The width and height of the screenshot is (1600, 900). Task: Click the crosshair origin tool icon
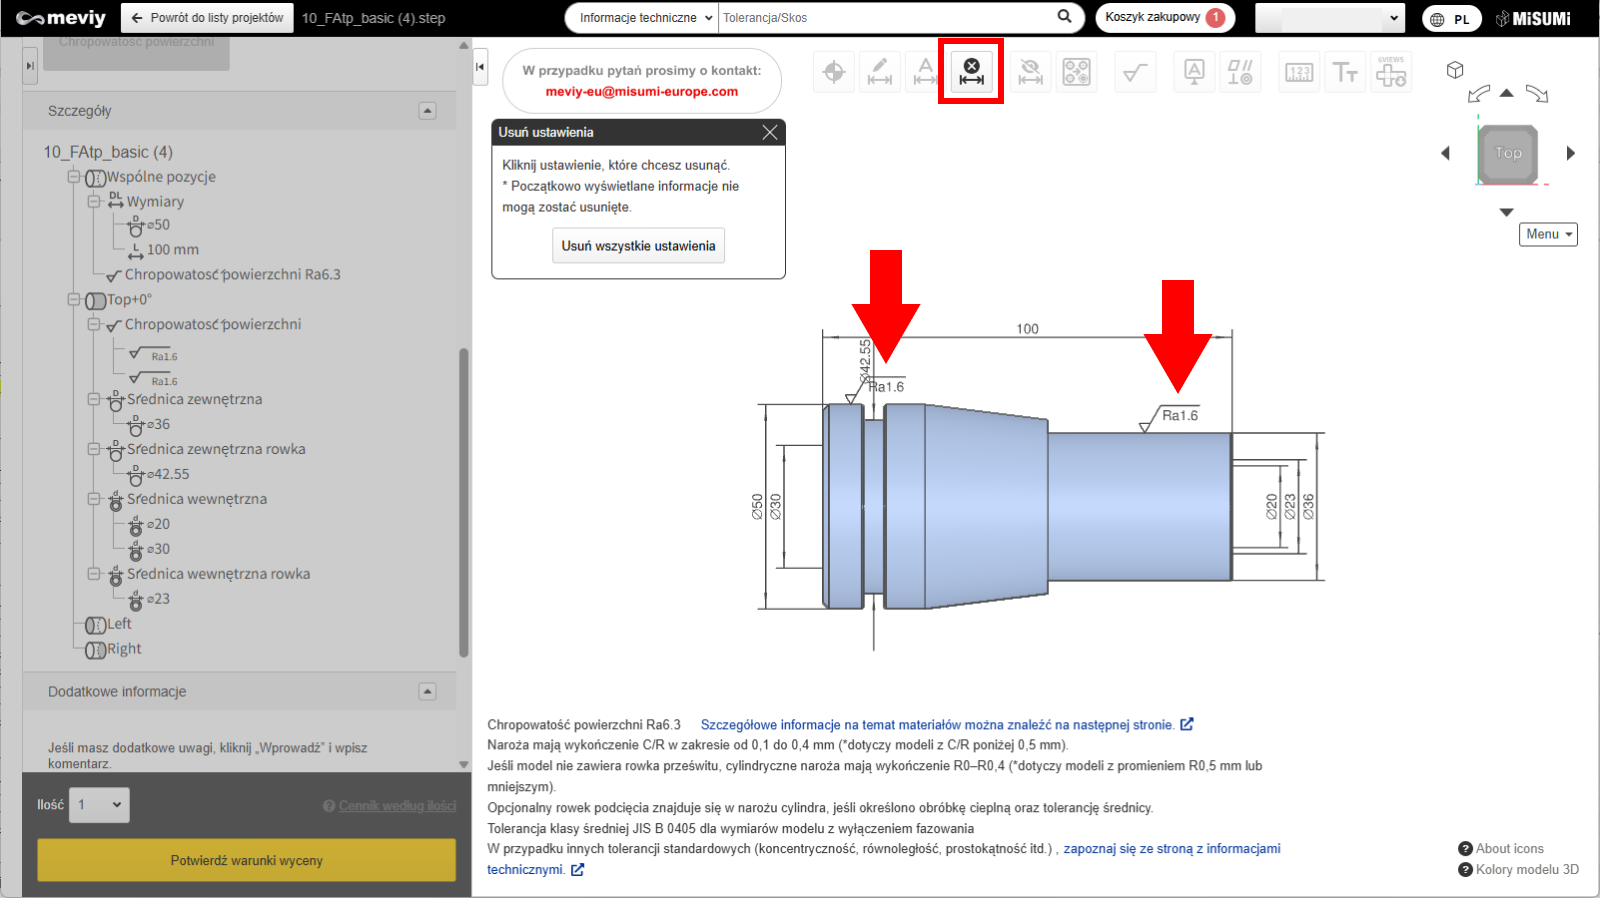834,72
